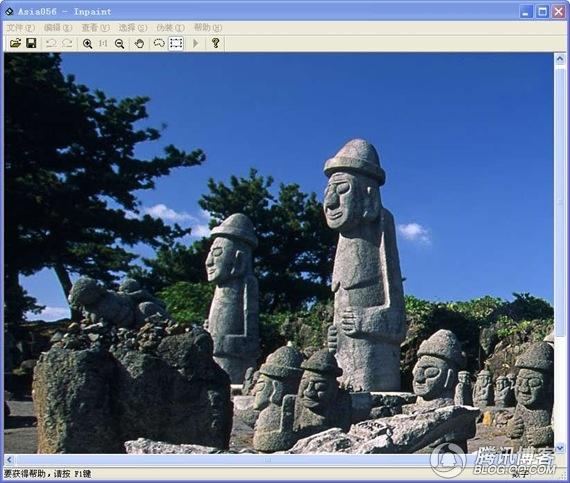Open help via the question mark icon
This screenshot has height=483, width=570.
[x=216, y=43]
